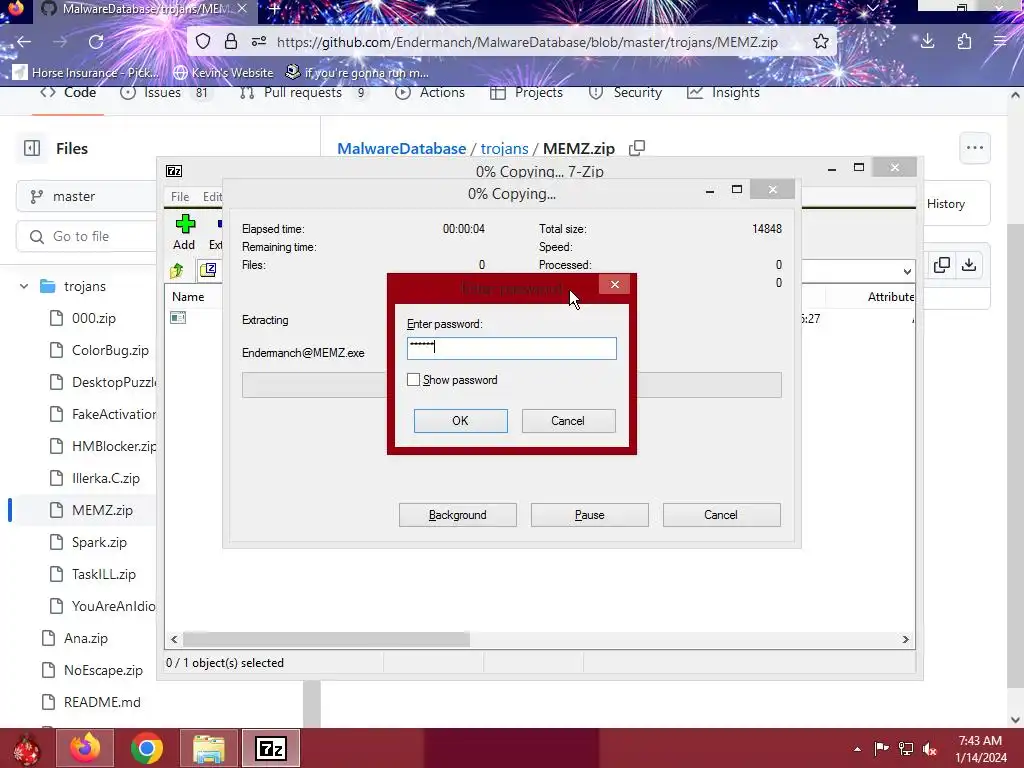Open Illerka.C.zip in file tree
The height and width of the screenshot is (768, 1024).
point(105,478)
